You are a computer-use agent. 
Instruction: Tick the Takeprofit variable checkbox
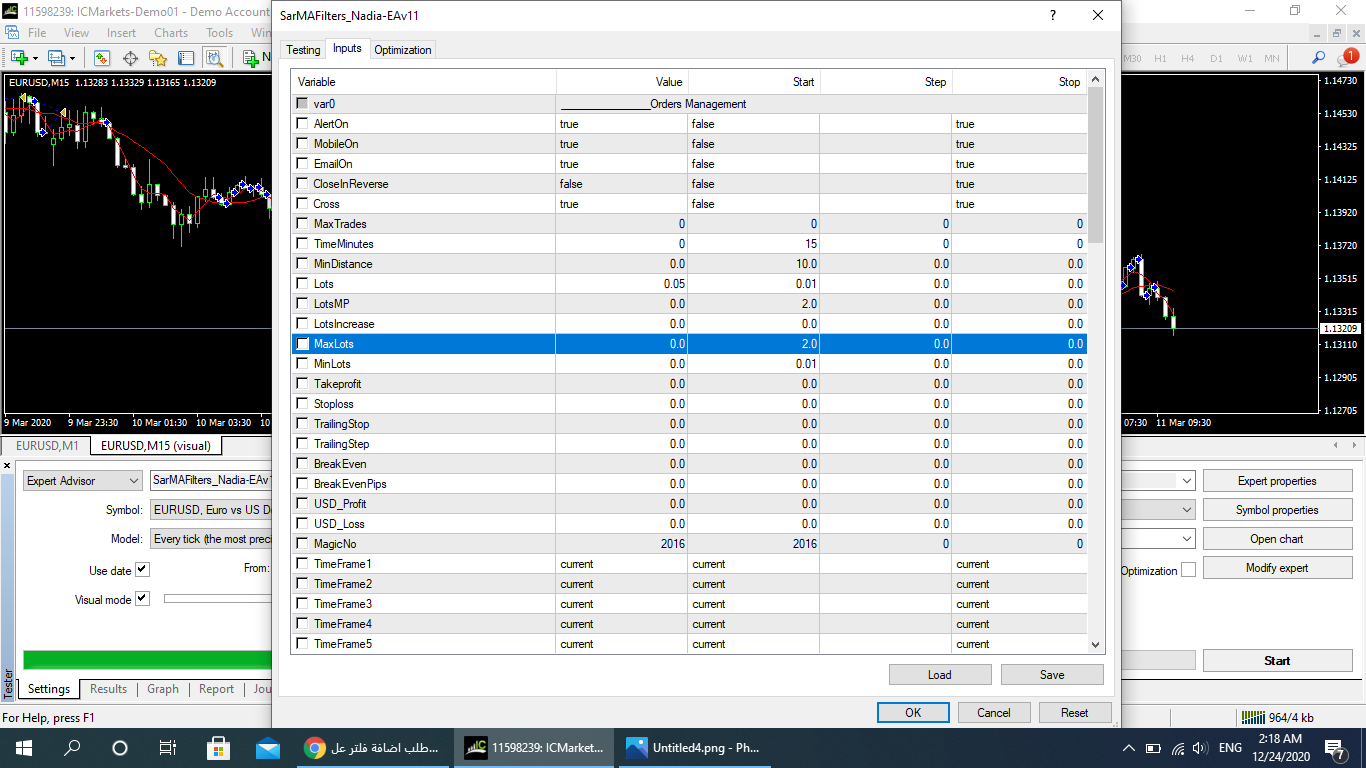click(303, 384)
